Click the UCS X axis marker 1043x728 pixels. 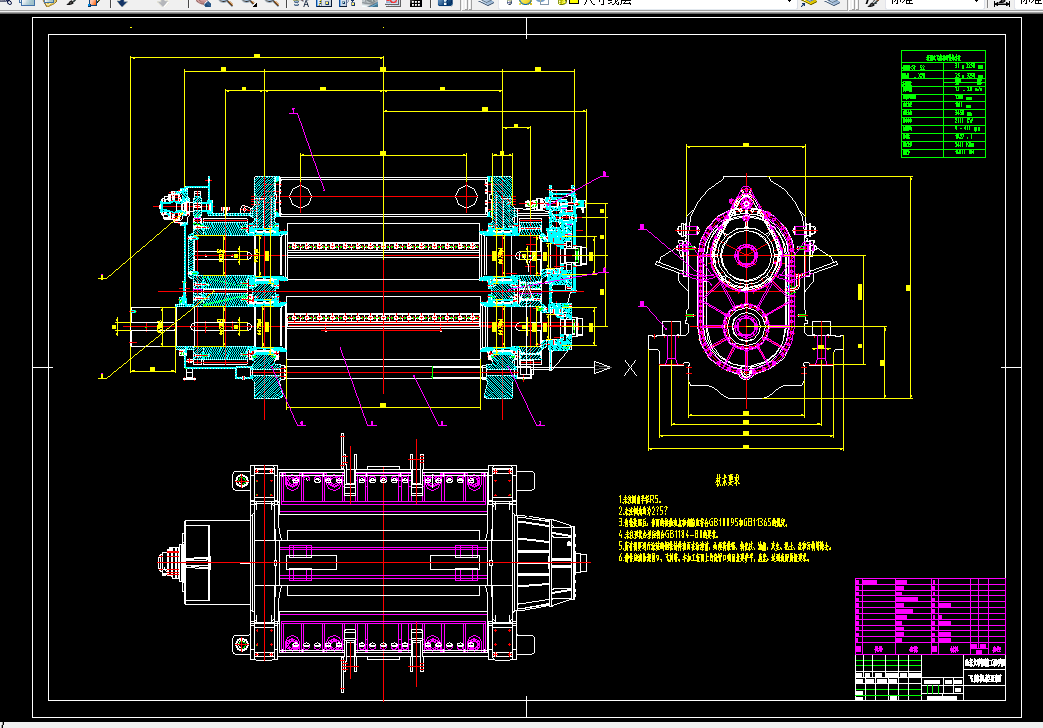tap(630, 368)
